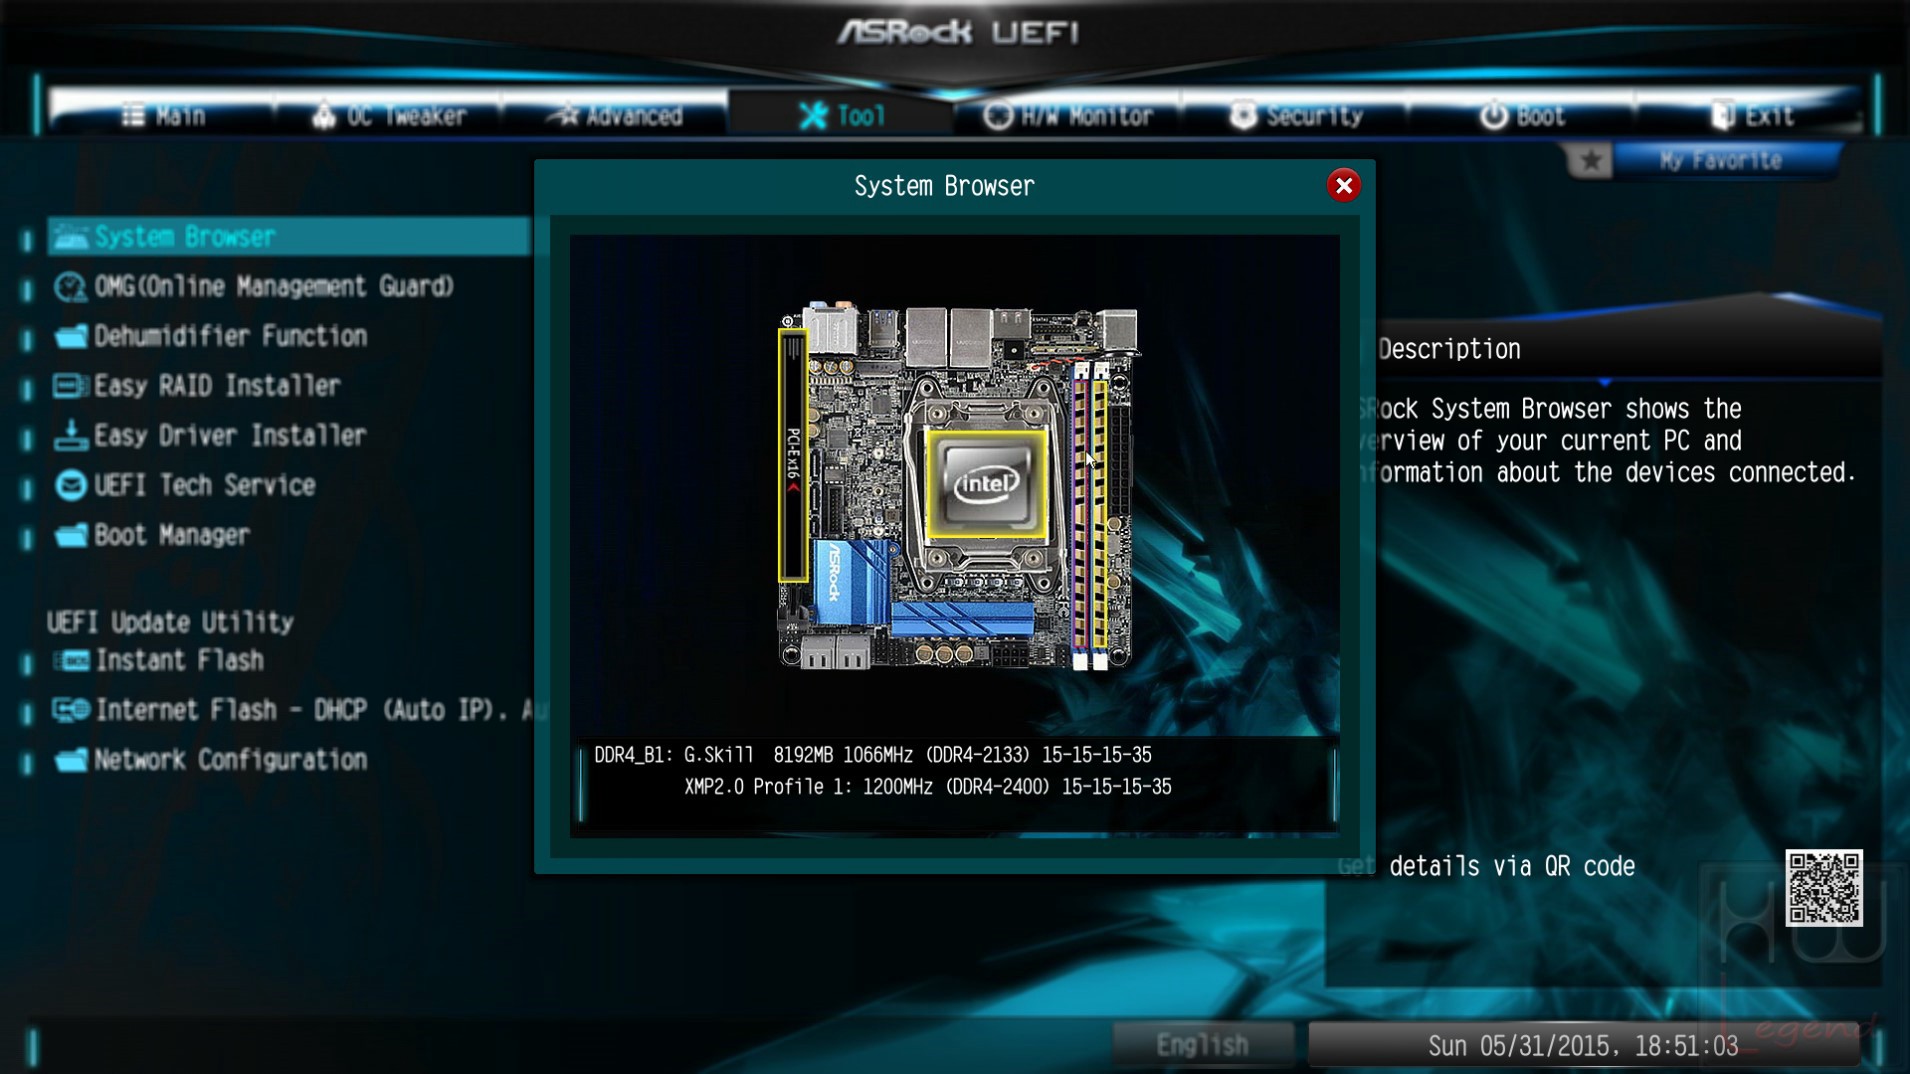Open the Exit tab
This screenshot has width=1910, height=1074.
click(1748, 115)
